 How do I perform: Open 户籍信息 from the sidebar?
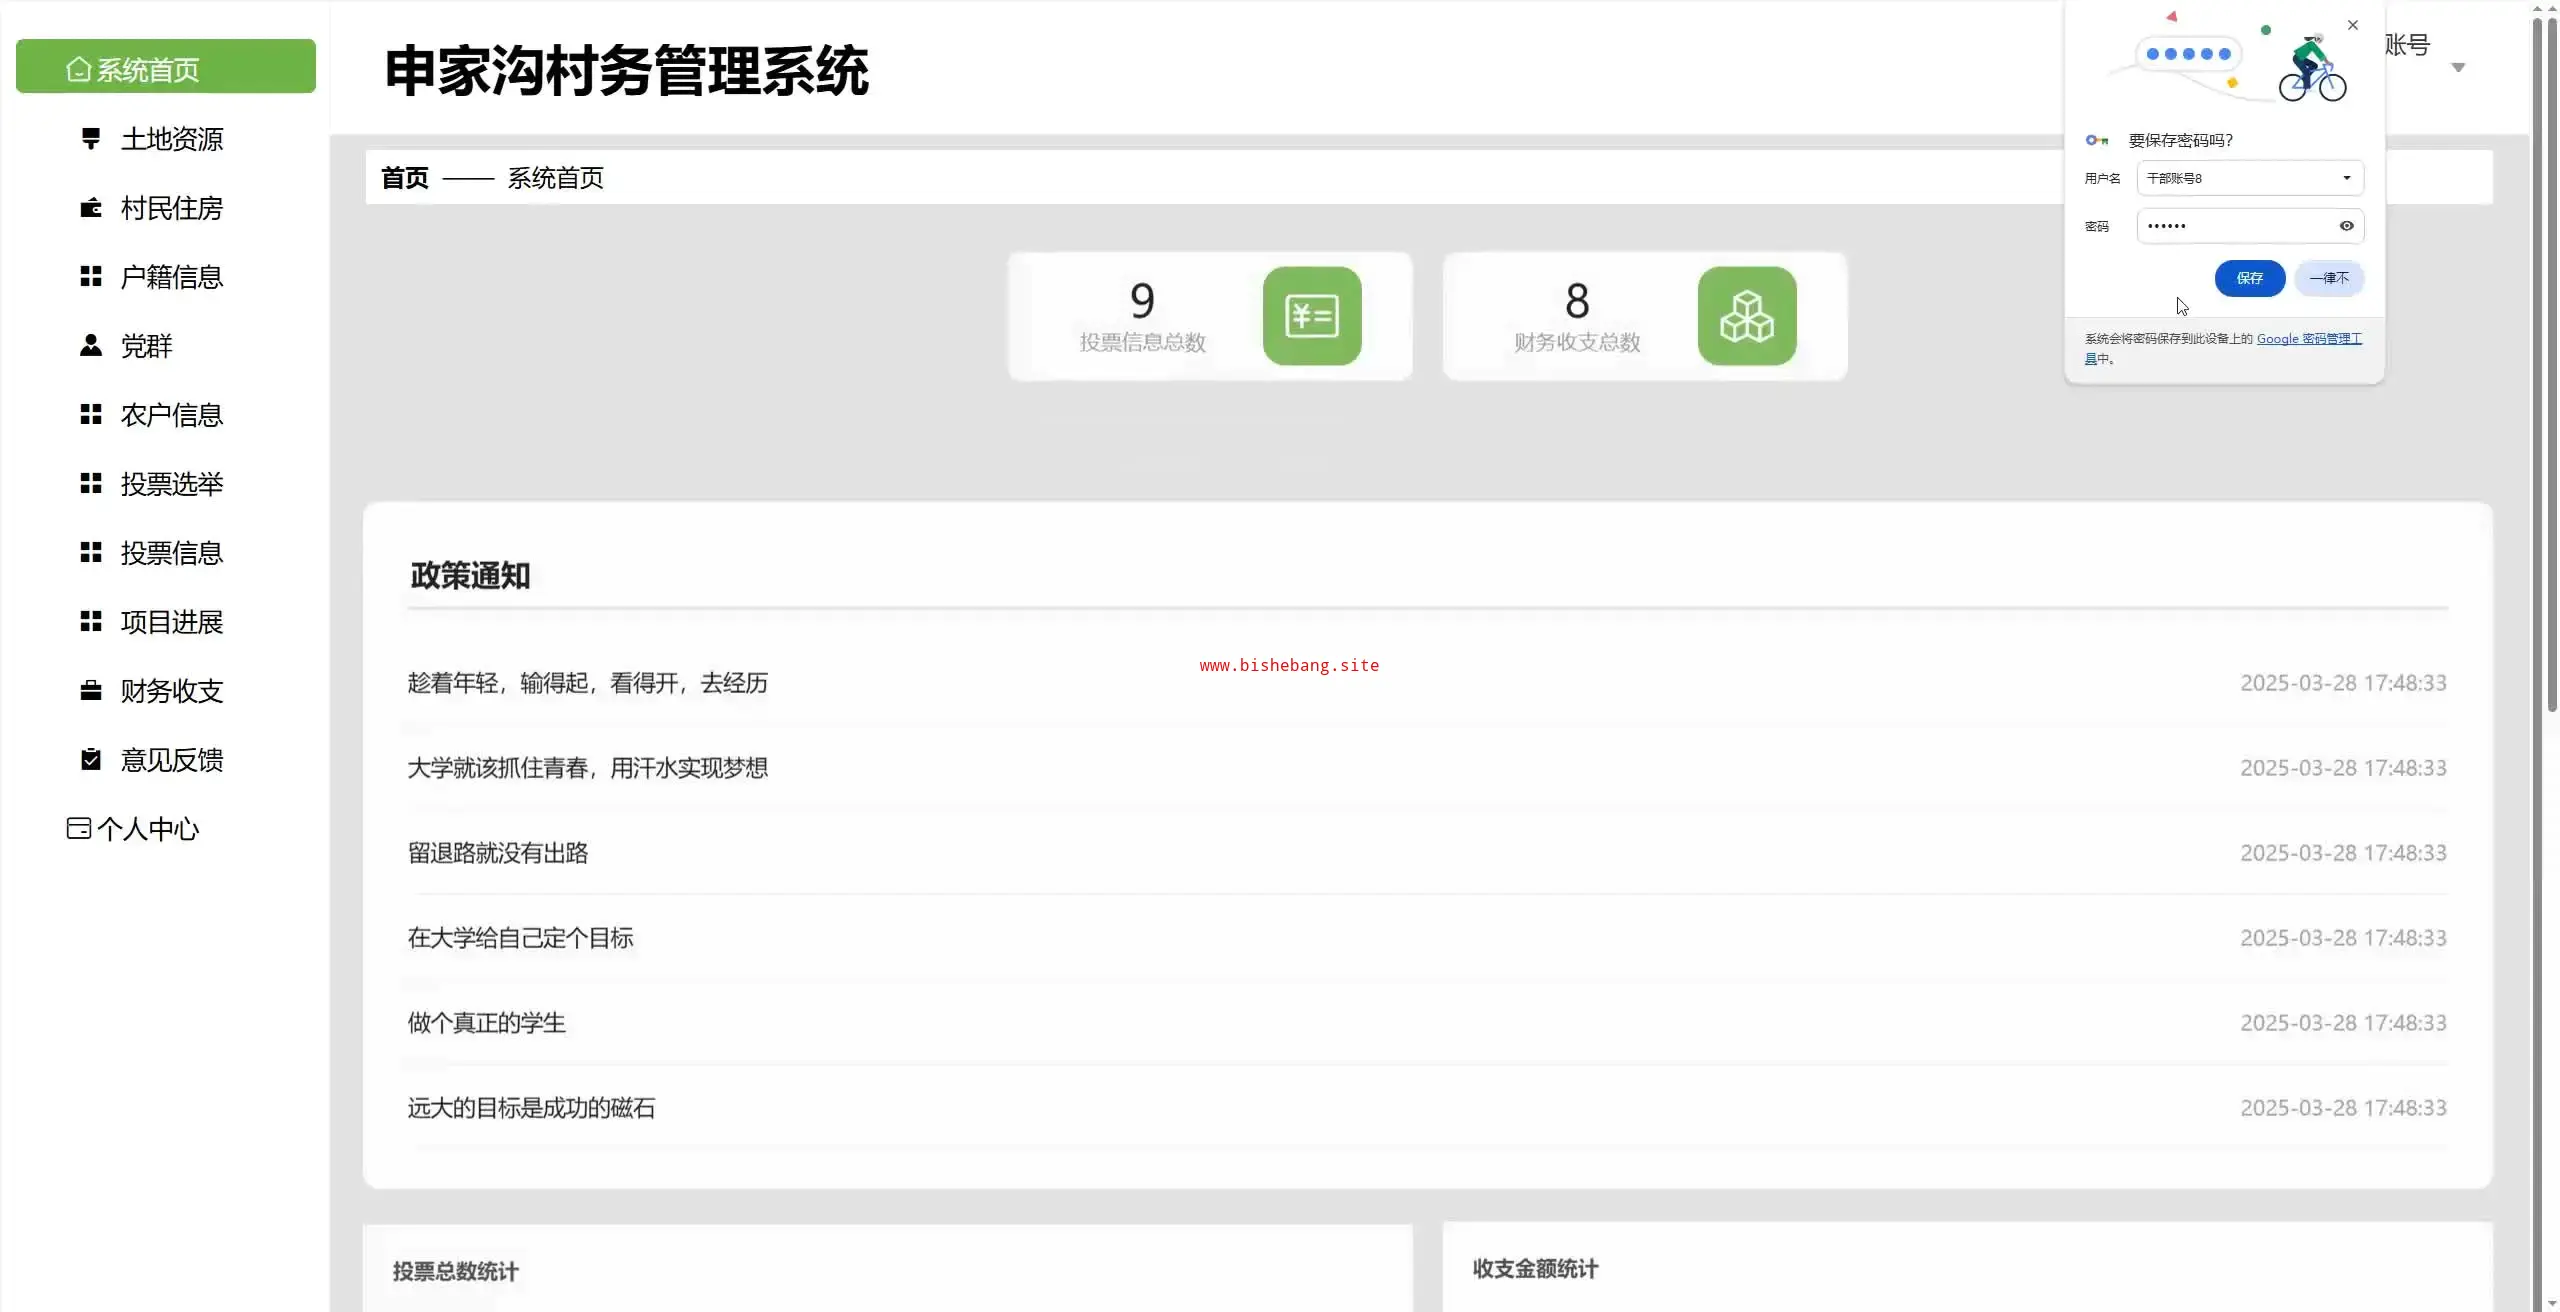coord(171,277)
